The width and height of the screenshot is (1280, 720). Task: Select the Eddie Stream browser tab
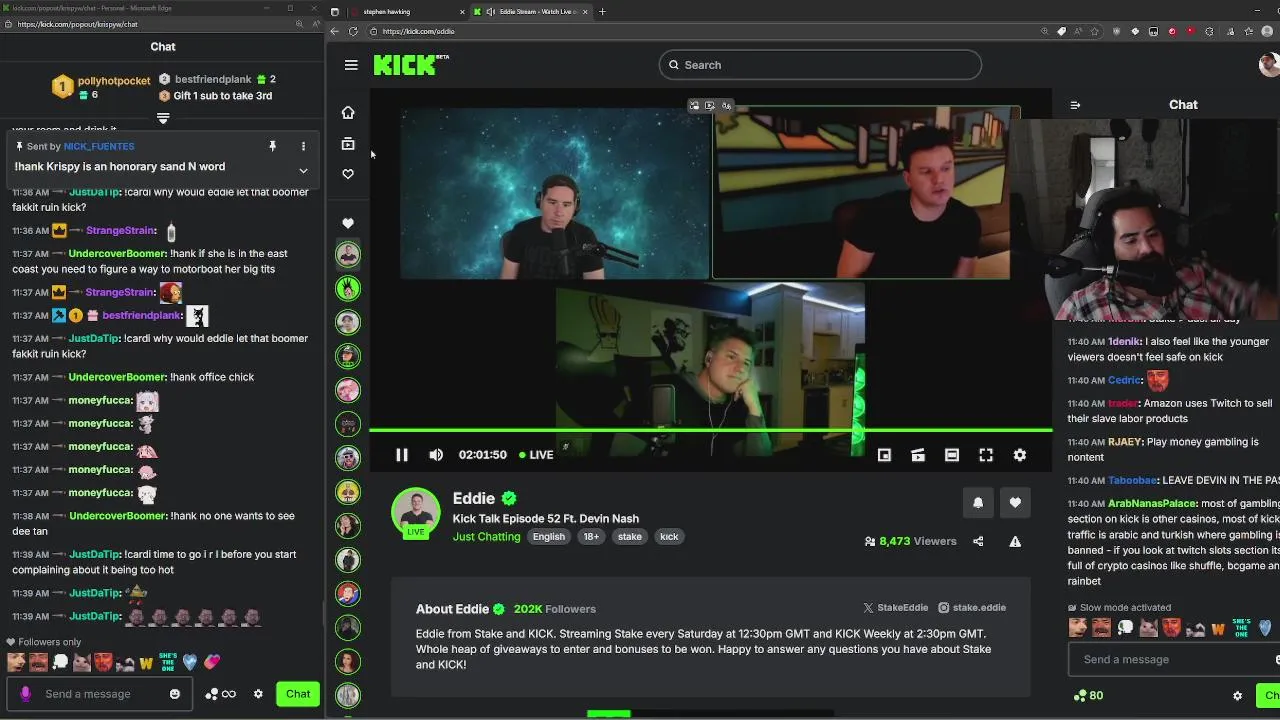533,12
